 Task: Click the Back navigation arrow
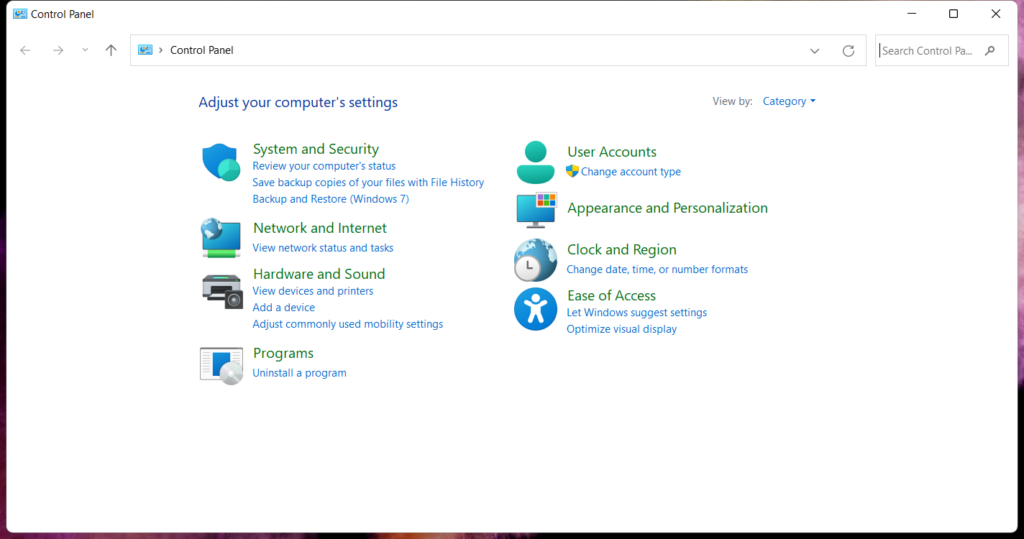click(x=25, y=50)
